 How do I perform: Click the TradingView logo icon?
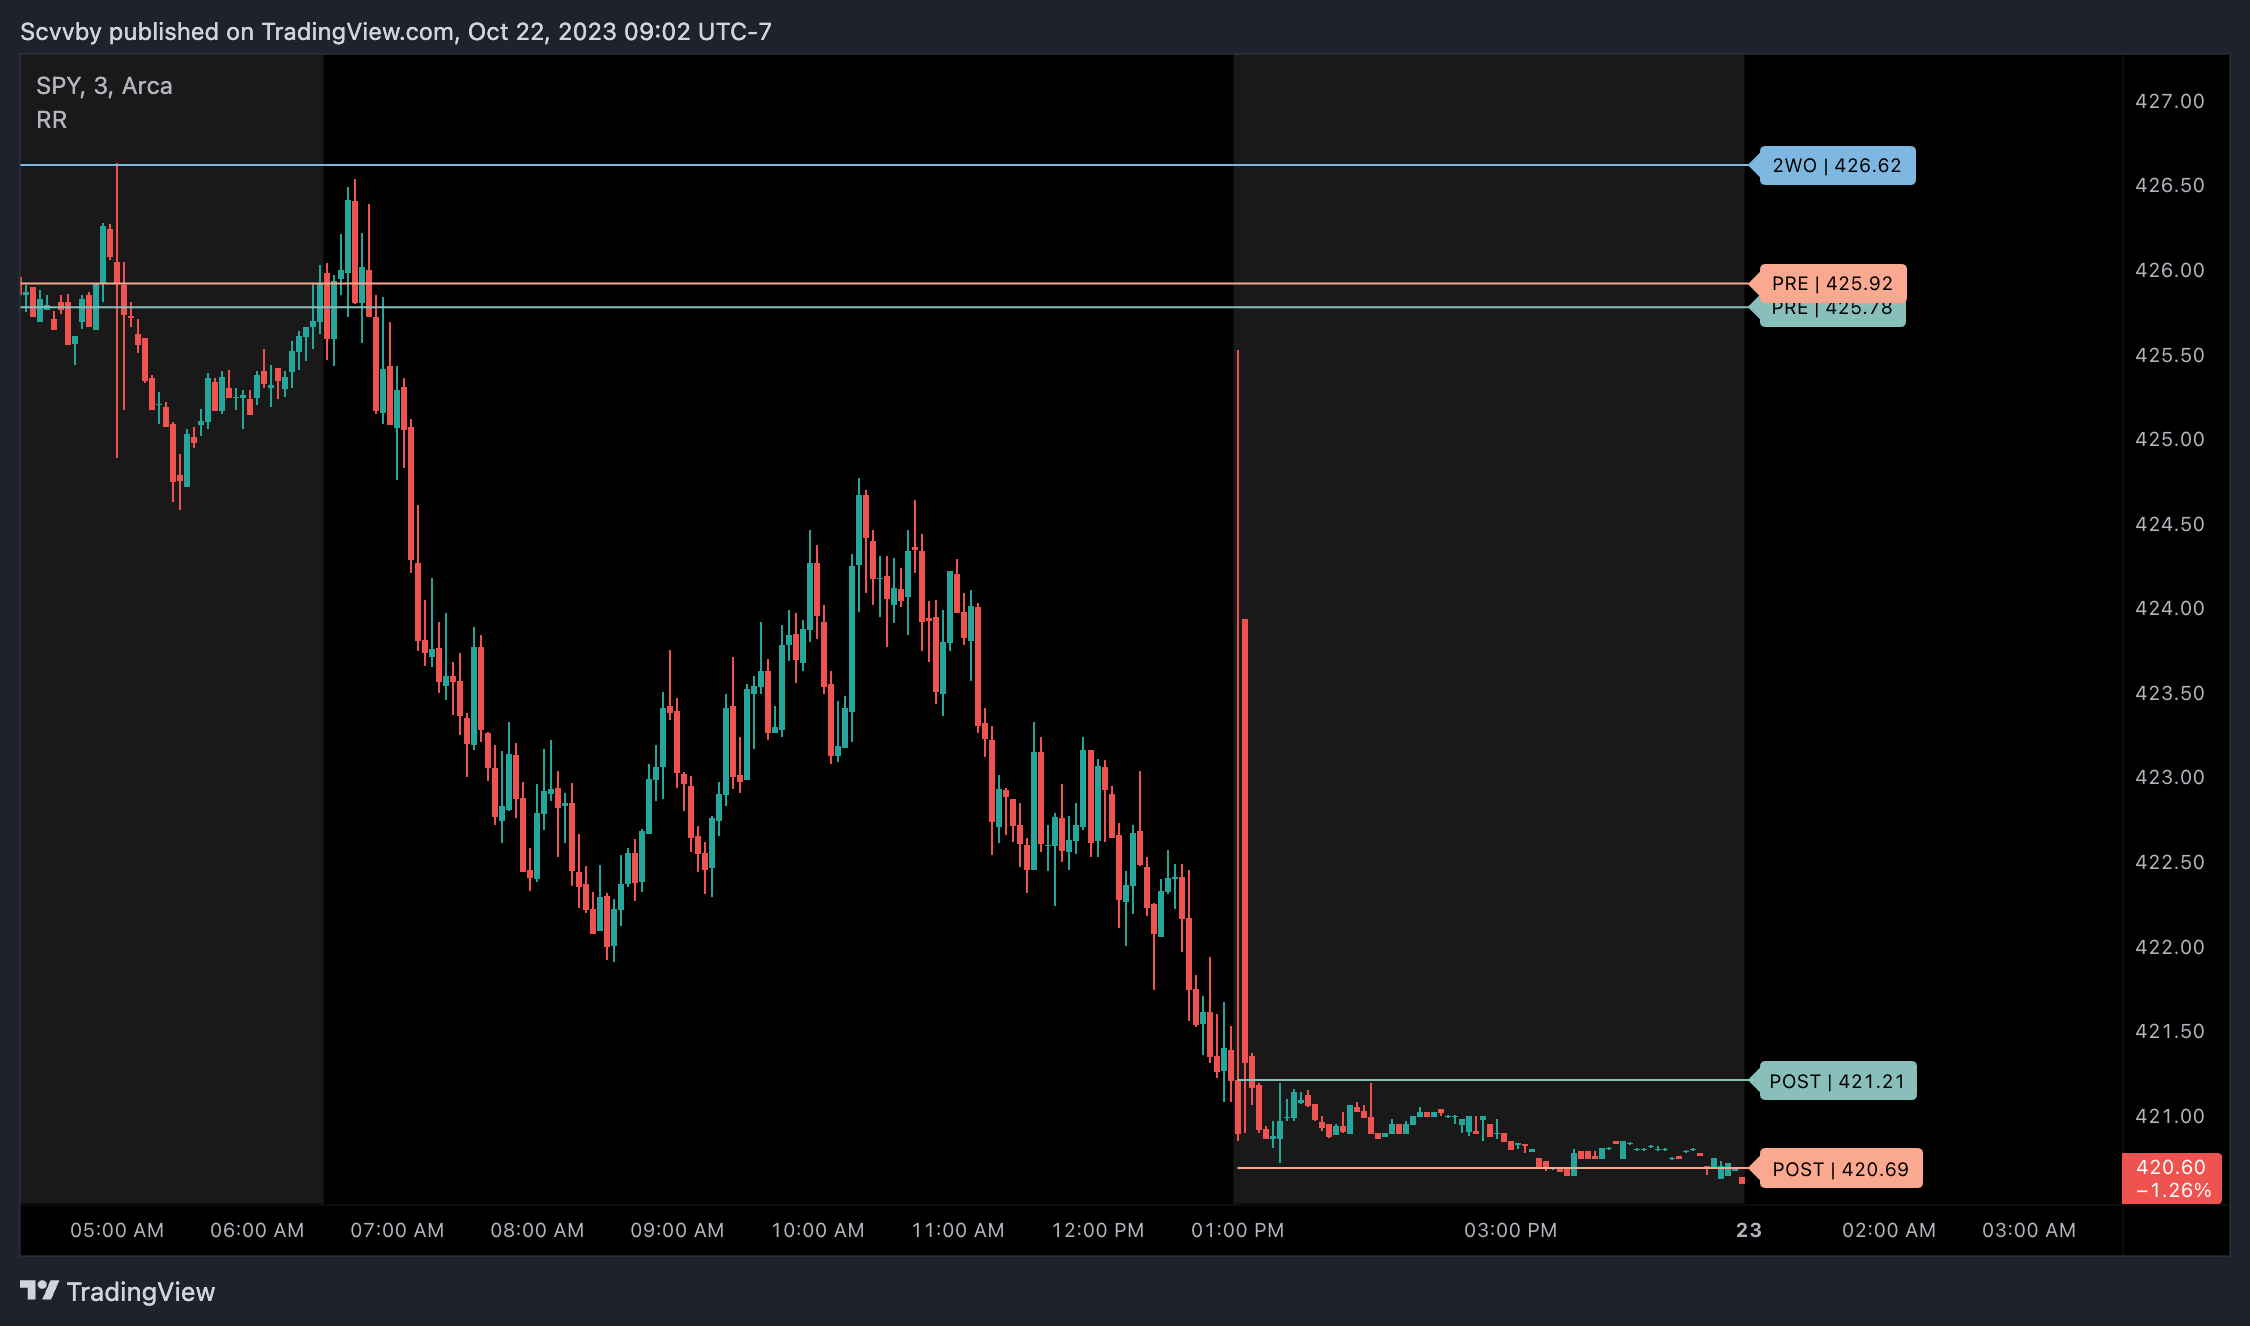(x=40, y=1291)
